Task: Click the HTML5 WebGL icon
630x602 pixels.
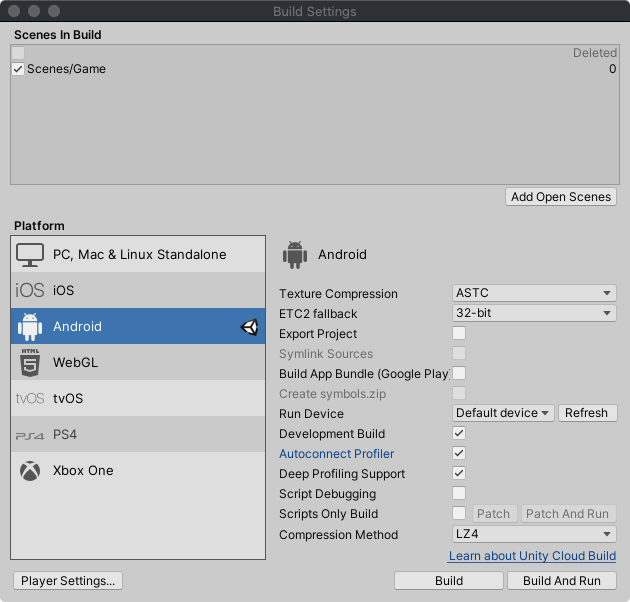Action: click(x=30, y=362)
